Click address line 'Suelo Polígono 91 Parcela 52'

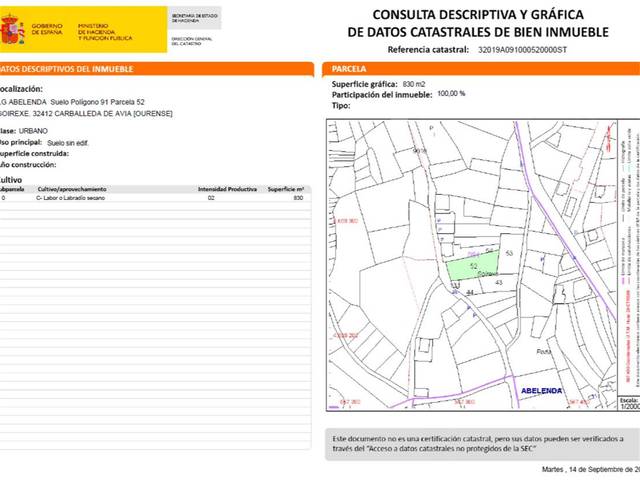click(x=98, y=102)
